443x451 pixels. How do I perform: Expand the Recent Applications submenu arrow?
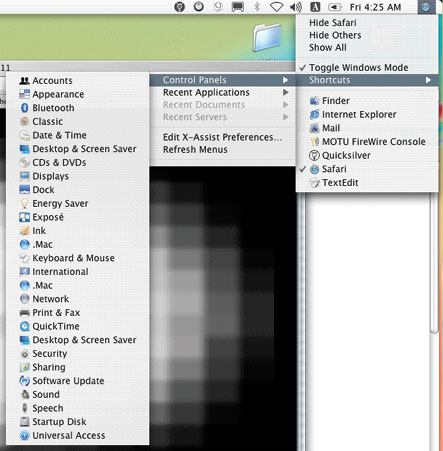pyautogui.click(x=285, y=92)
